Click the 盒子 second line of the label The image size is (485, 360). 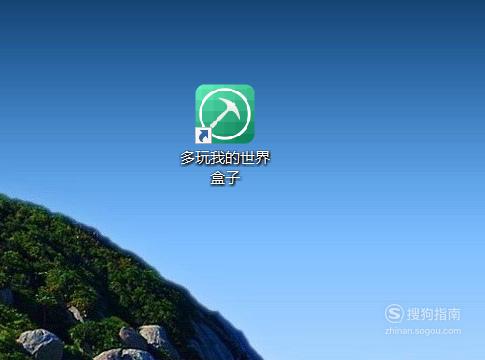(x=225, y=178)
